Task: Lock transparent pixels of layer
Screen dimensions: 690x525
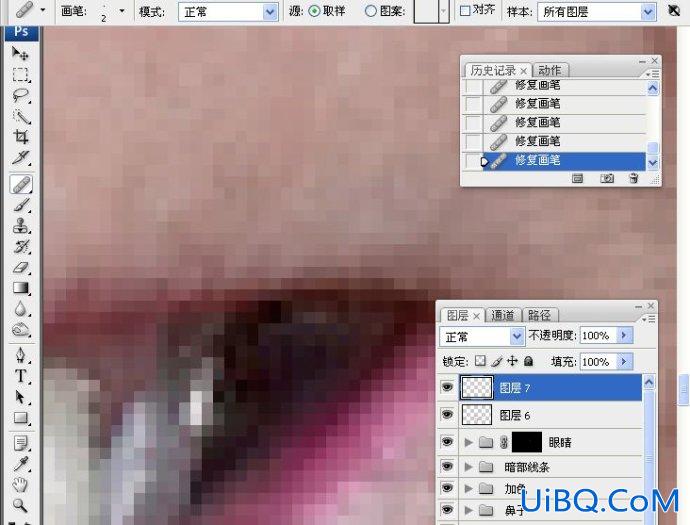Action: [x=480, y=361]
